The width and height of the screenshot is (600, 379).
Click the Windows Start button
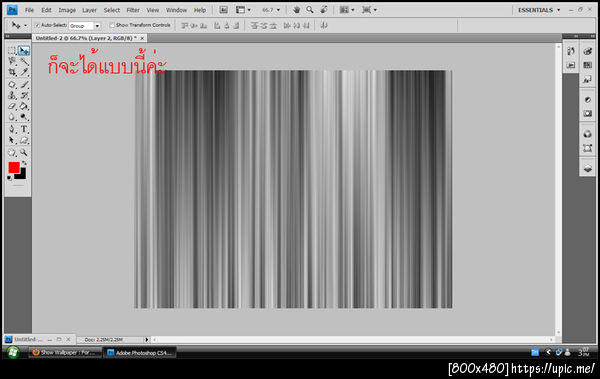[x=13, y=352]
